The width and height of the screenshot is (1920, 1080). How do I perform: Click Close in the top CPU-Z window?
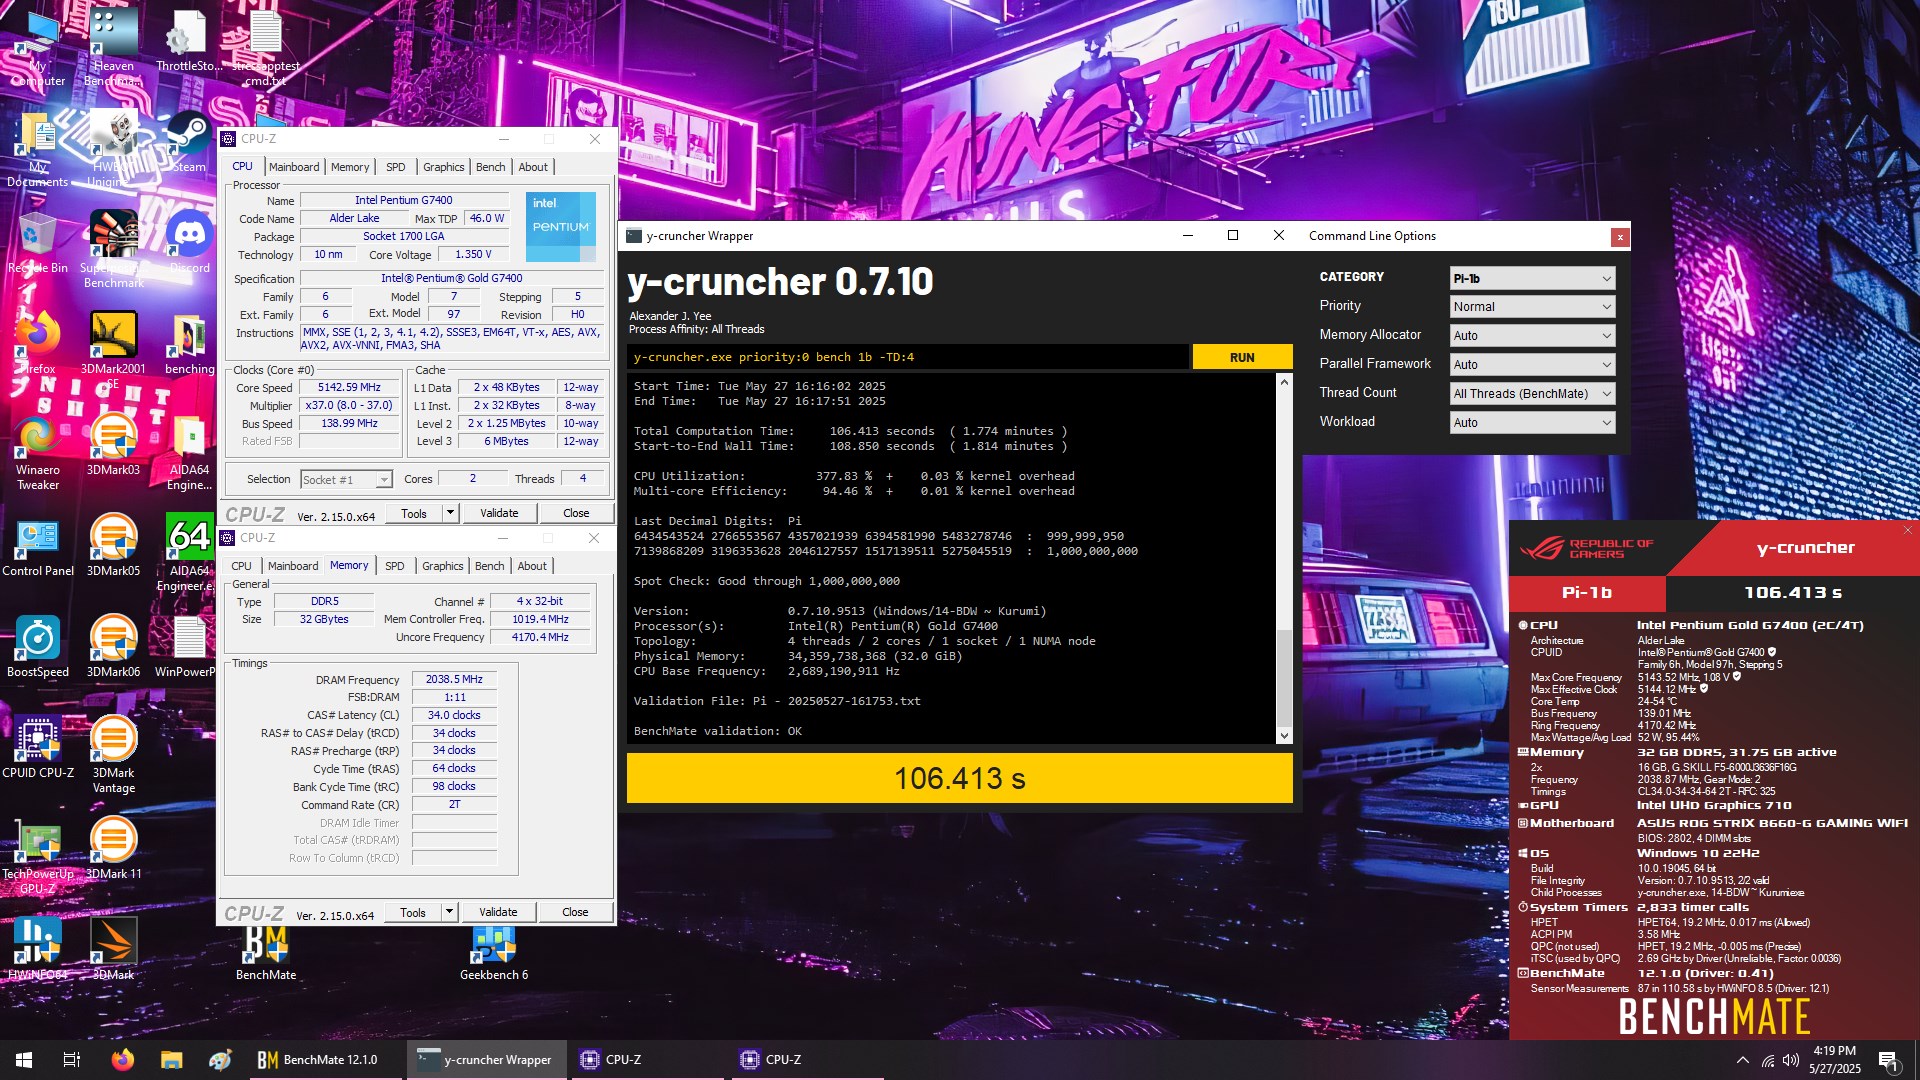click(576, 513)
